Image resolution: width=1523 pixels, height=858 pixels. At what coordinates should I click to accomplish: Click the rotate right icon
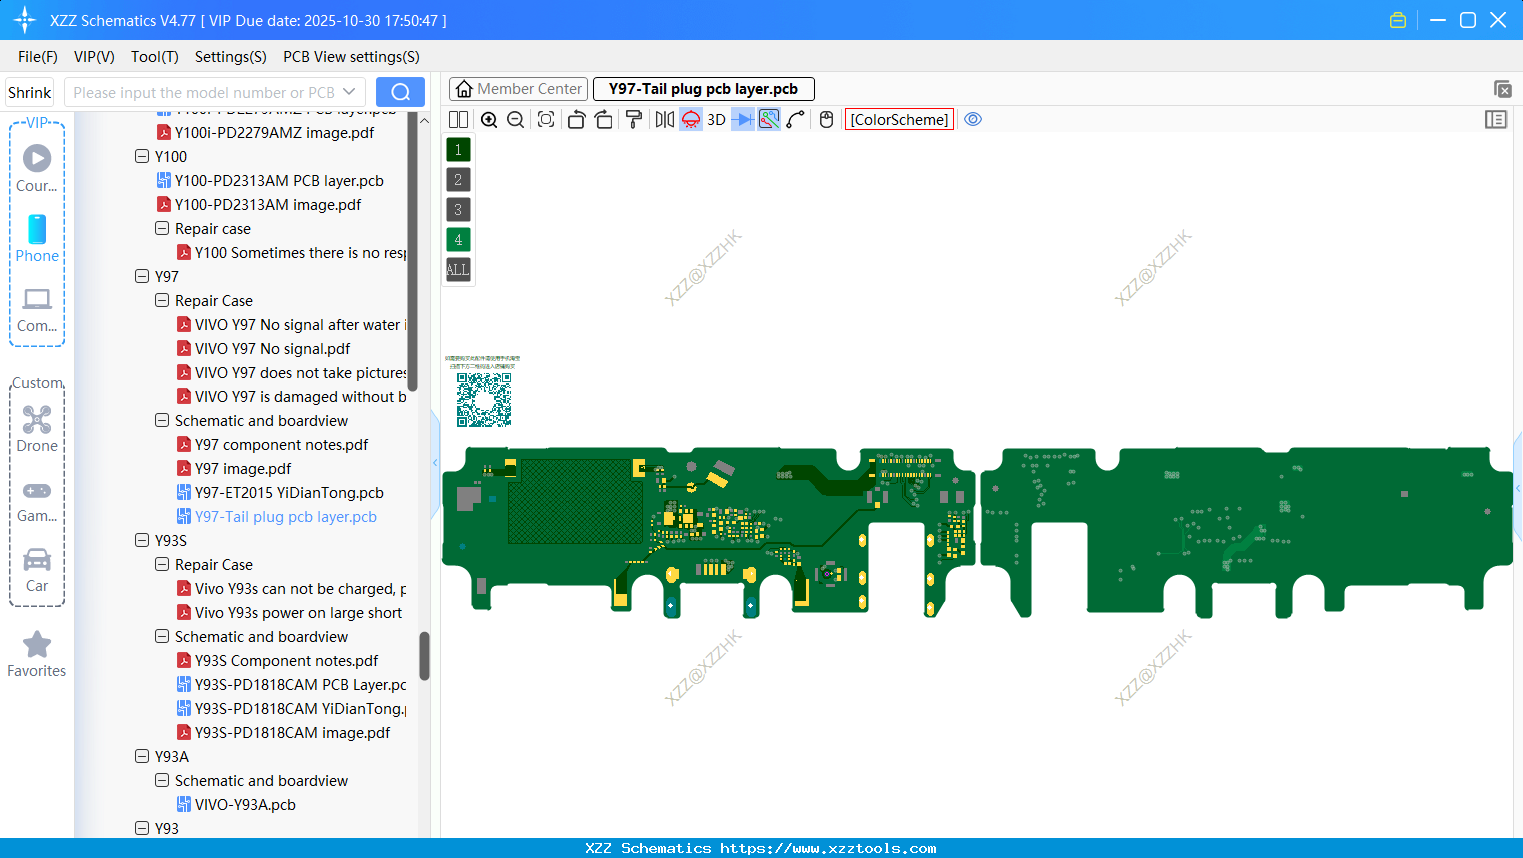click(x=604, y=119)
